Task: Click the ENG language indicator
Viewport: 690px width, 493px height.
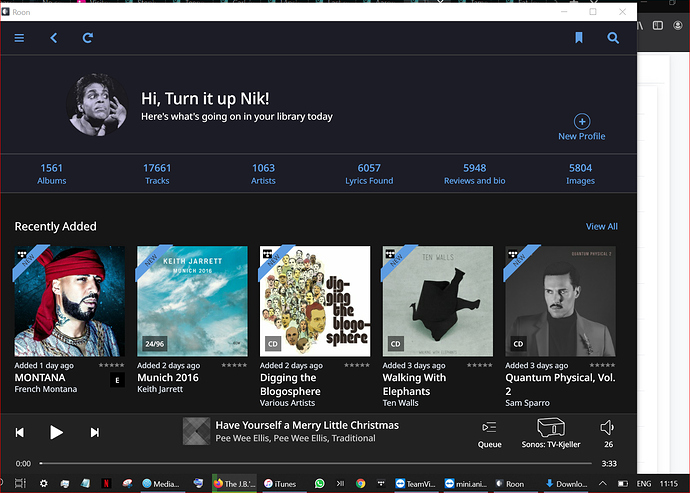Action: 644,483
